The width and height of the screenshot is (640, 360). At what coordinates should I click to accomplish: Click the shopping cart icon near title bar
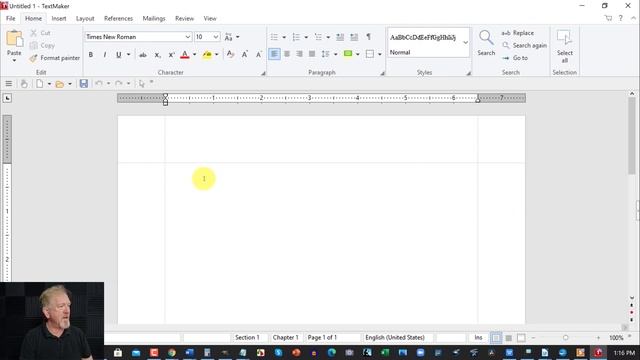point(608,18)
